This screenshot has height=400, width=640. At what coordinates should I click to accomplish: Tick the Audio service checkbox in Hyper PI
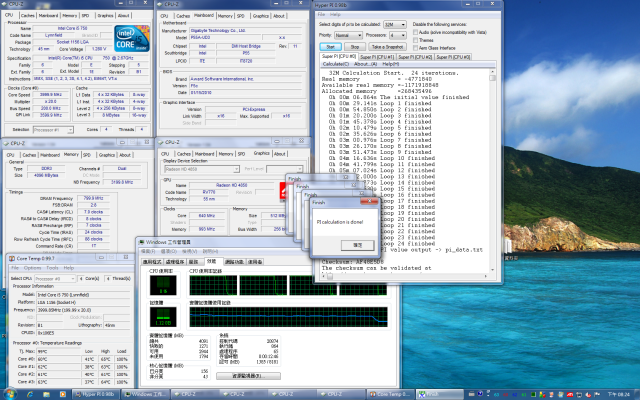tap(415, 32)
